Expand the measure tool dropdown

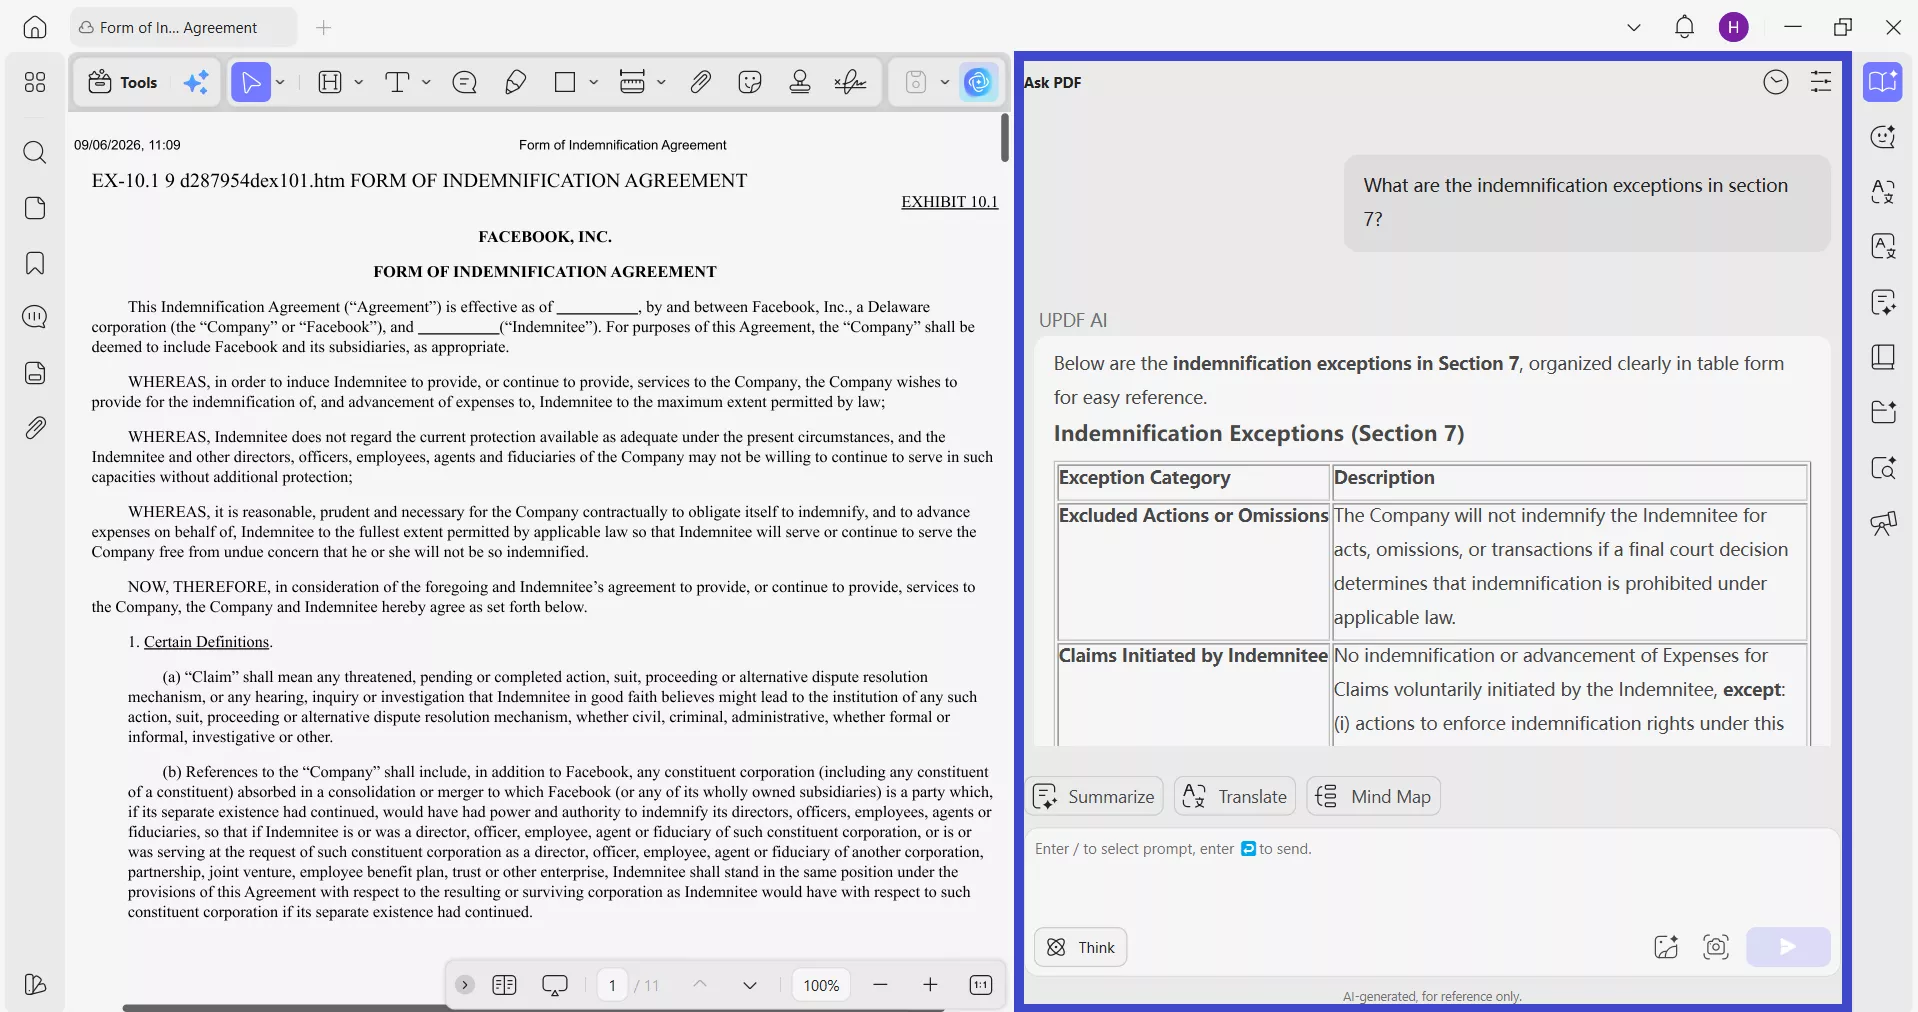click(662, 82)
